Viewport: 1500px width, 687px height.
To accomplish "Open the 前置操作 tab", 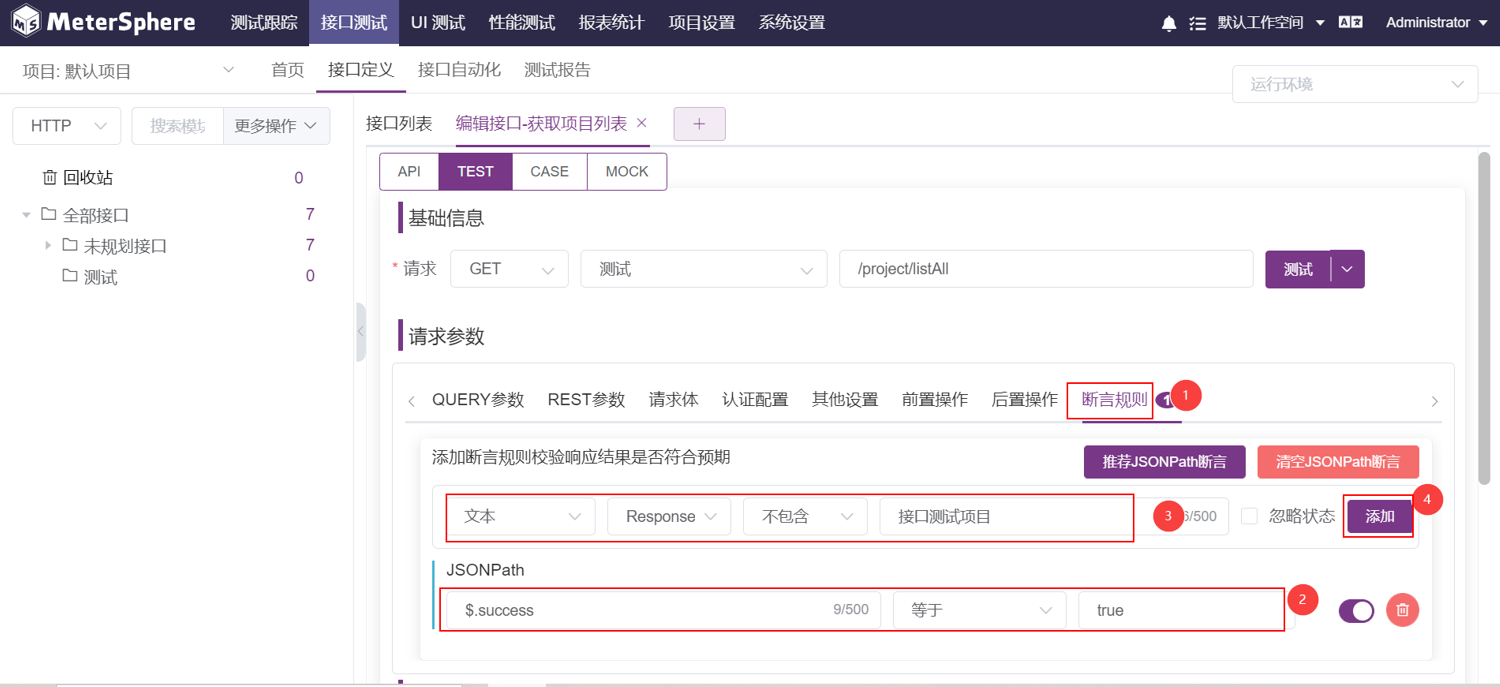I will click(935, 400).
